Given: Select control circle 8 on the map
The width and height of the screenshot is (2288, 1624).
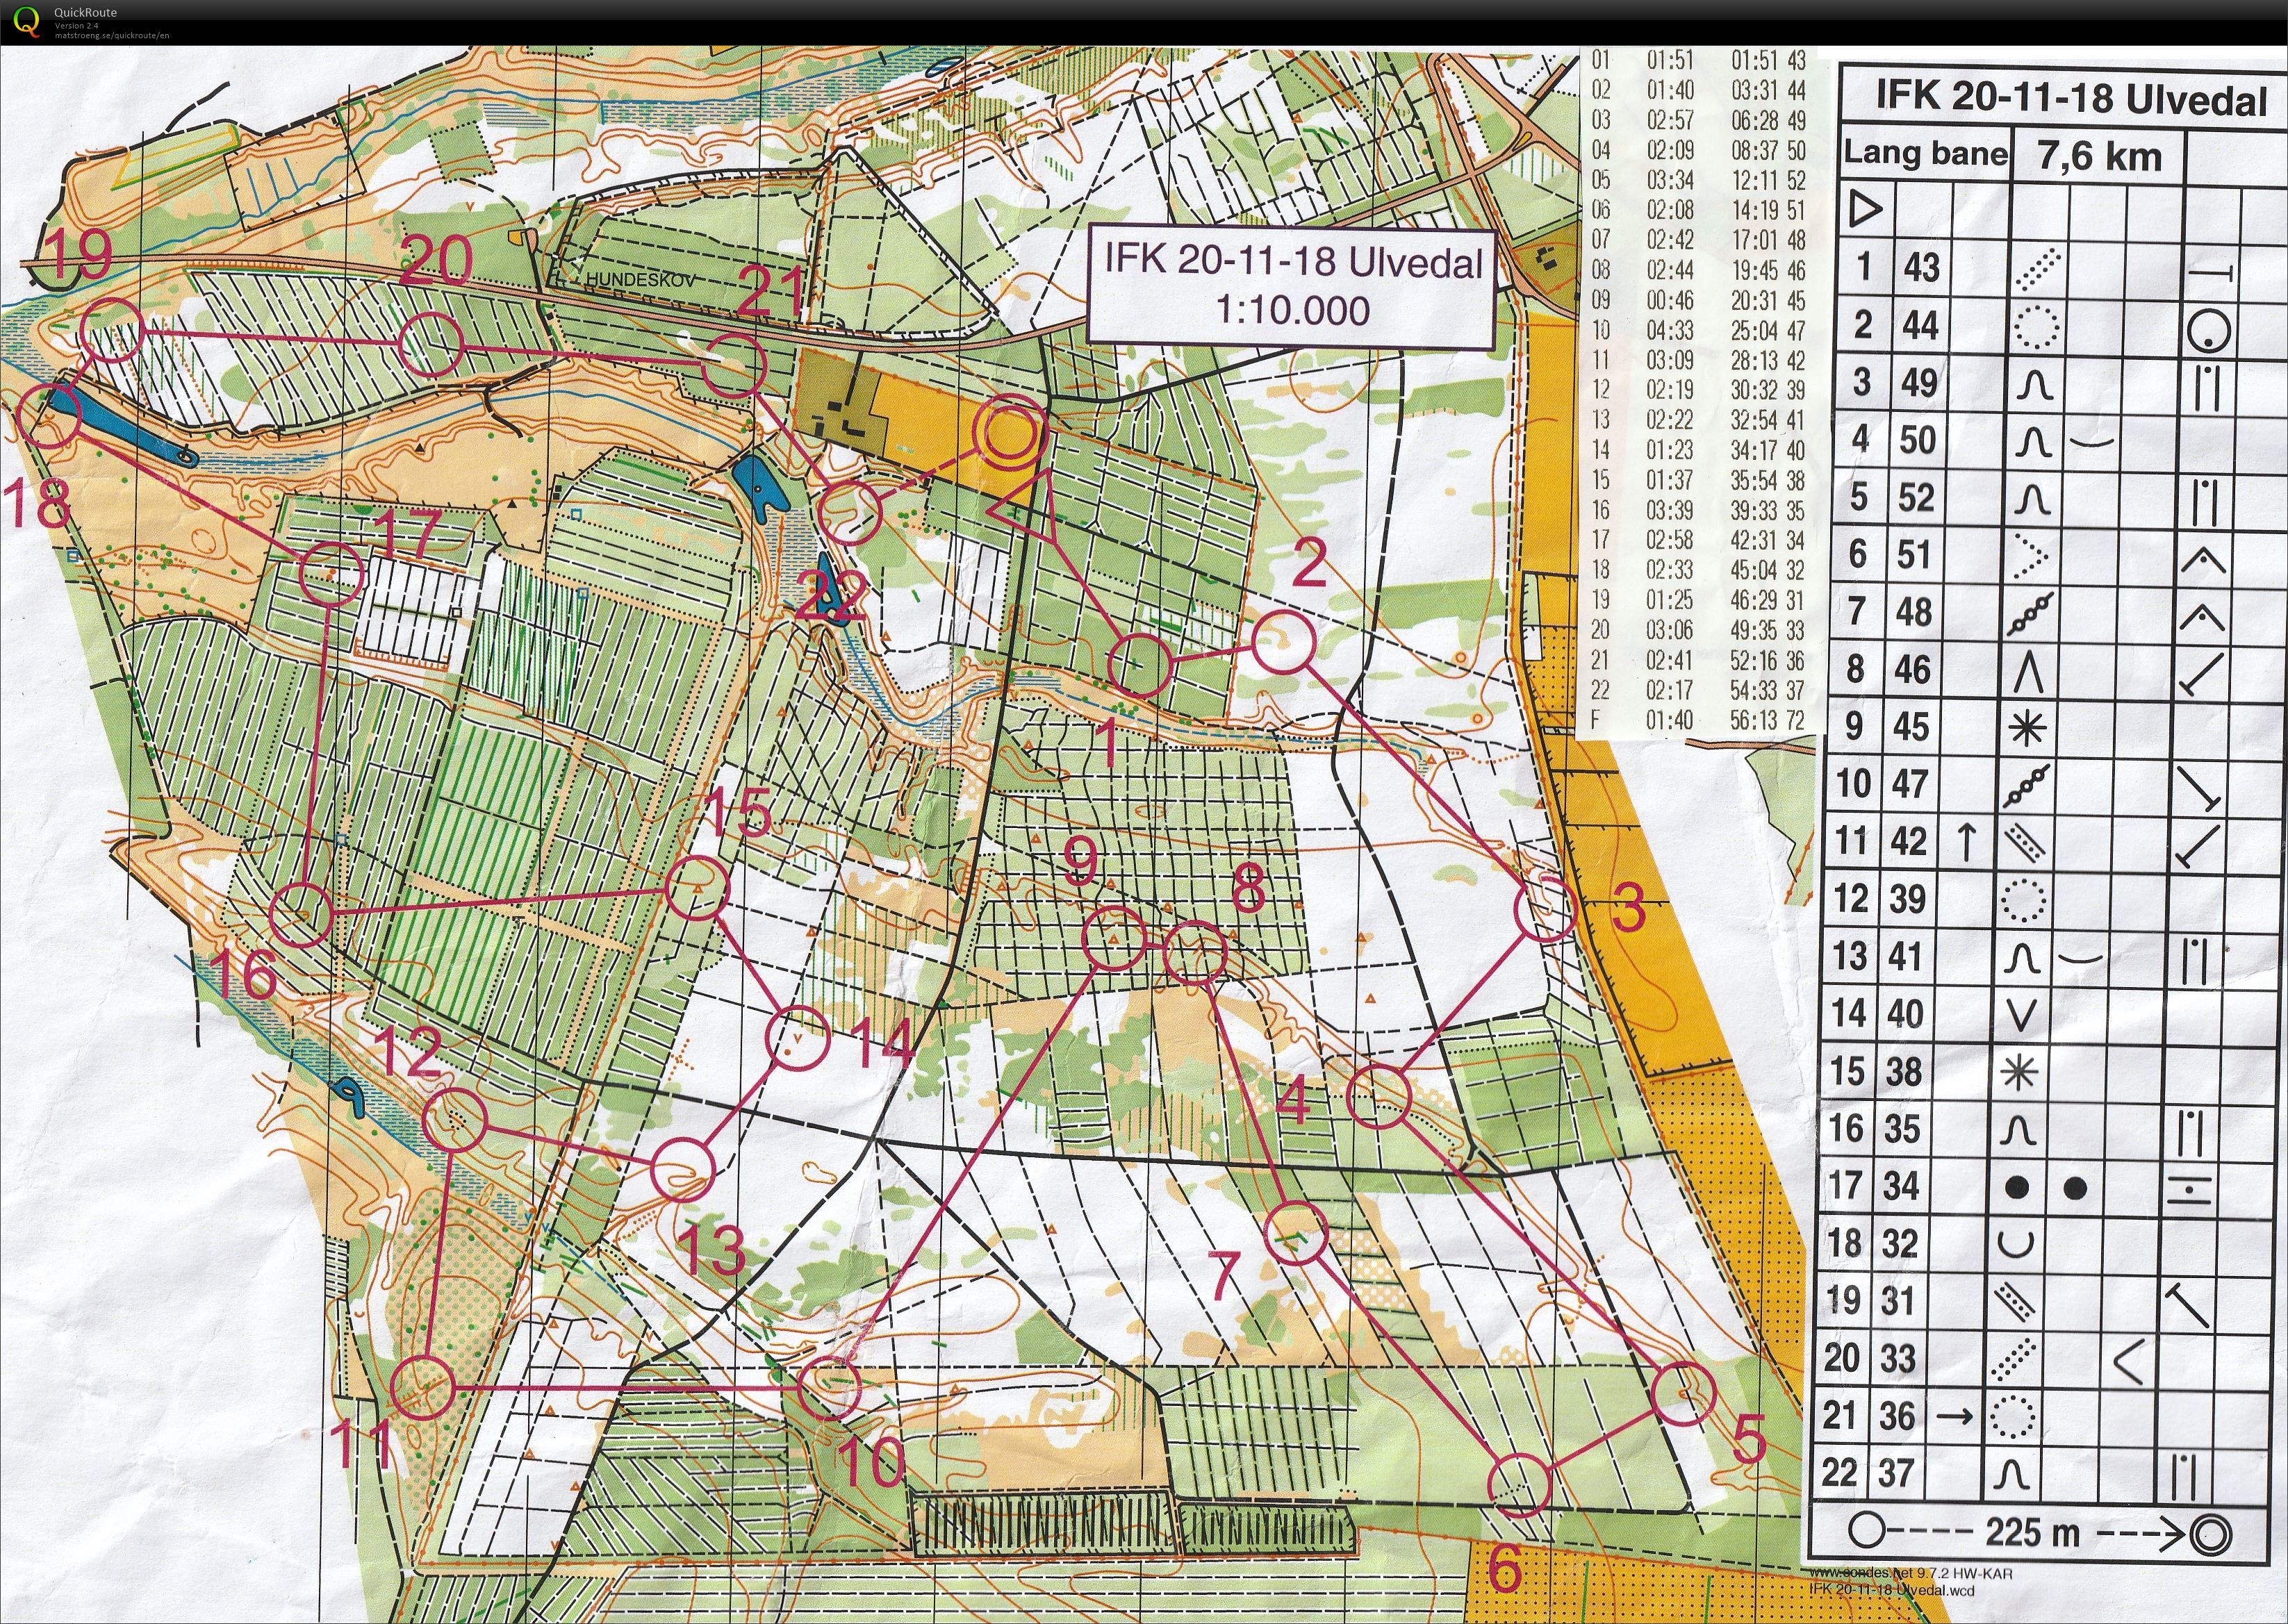Looking at the screenshot, I should (x=1196, y=953).
